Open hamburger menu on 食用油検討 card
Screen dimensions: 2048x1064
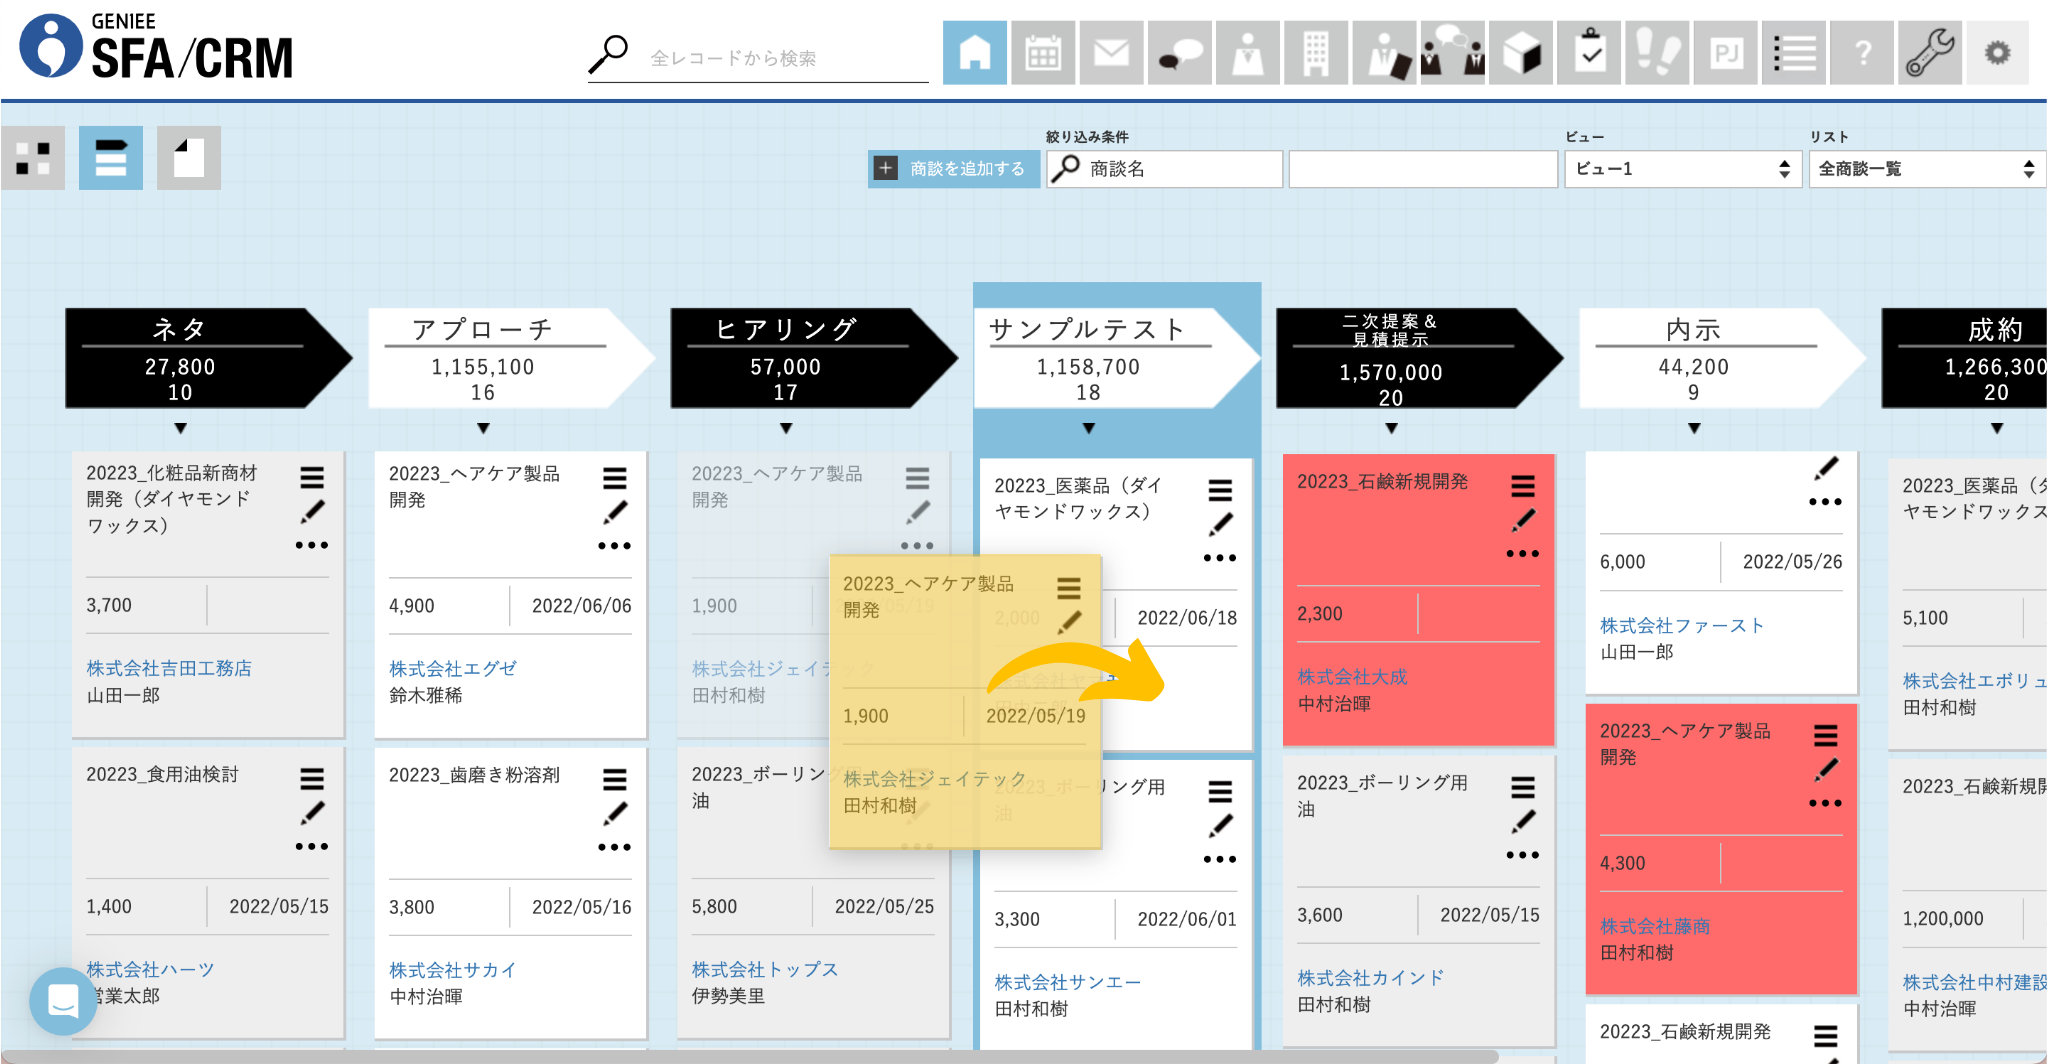click(x=312, y=778)
